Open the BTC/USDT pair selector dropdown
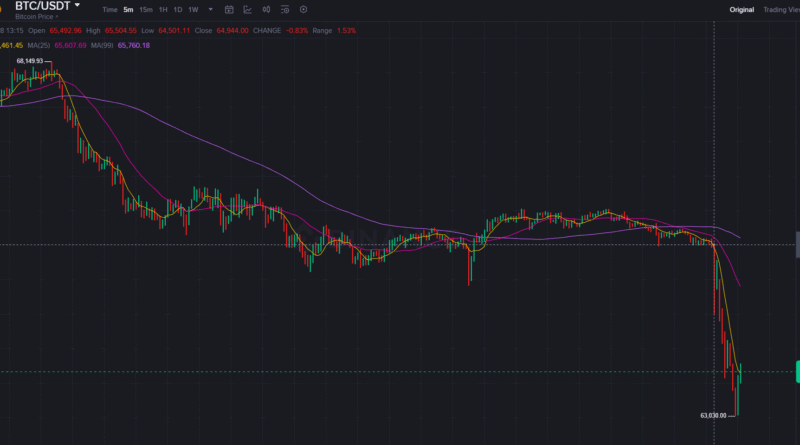The height and width of the screenshot is (445, 800). coord(47,6)
